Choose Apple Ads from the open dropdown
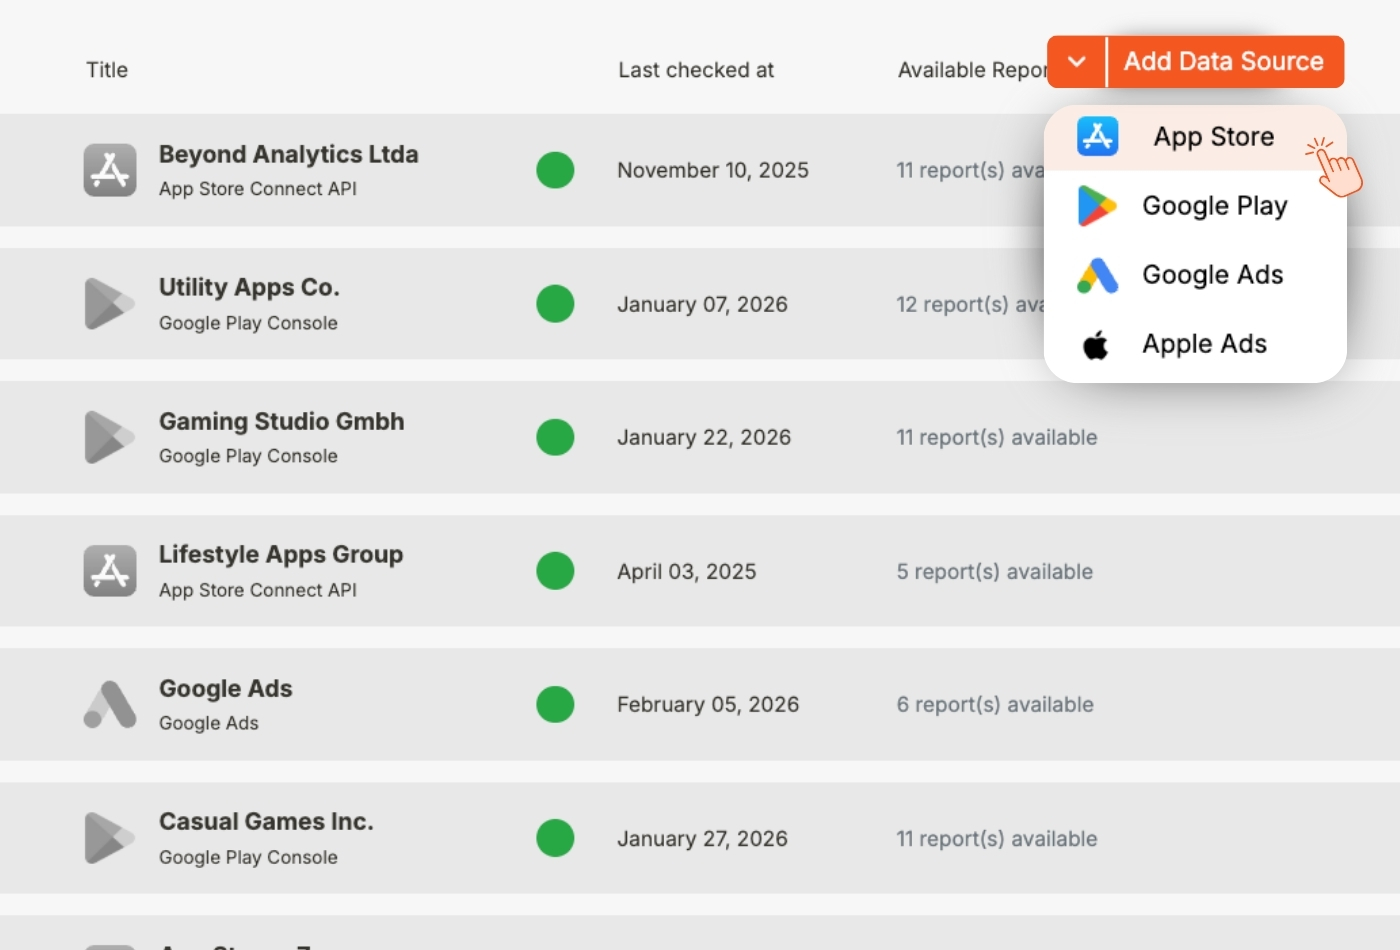The height and width of the screenshot is (950, 1400). (x=1204, y=343)
